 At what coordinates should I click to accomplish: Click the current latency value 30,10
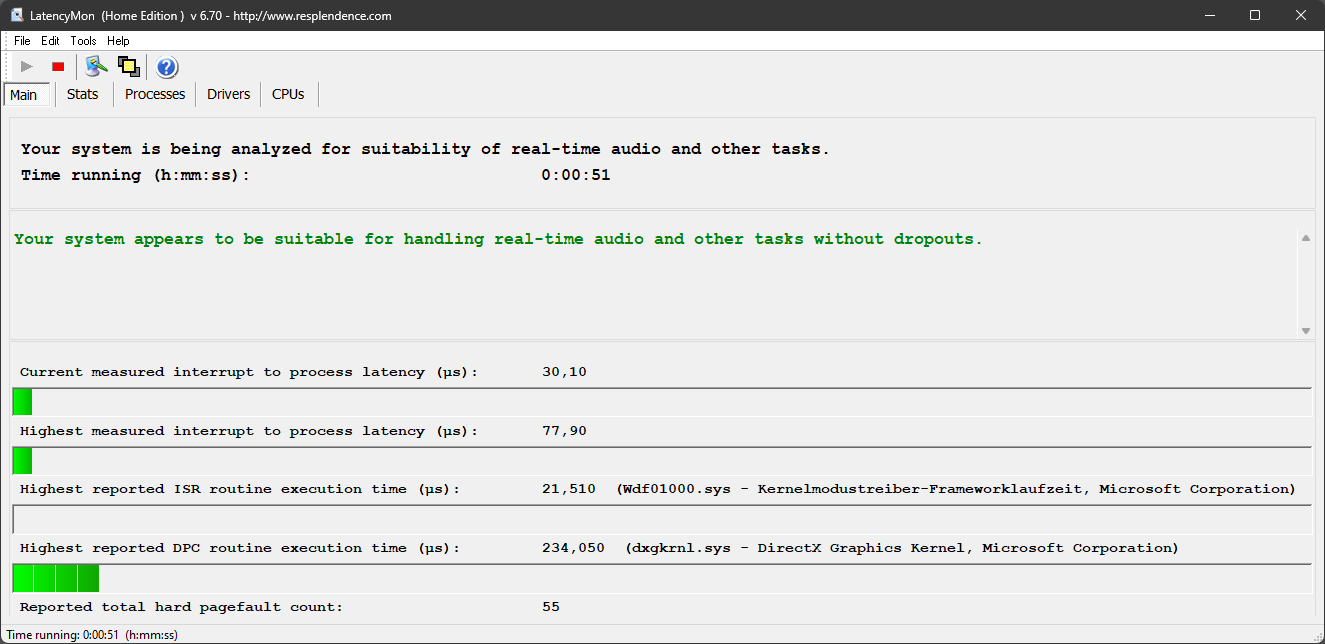564,372
